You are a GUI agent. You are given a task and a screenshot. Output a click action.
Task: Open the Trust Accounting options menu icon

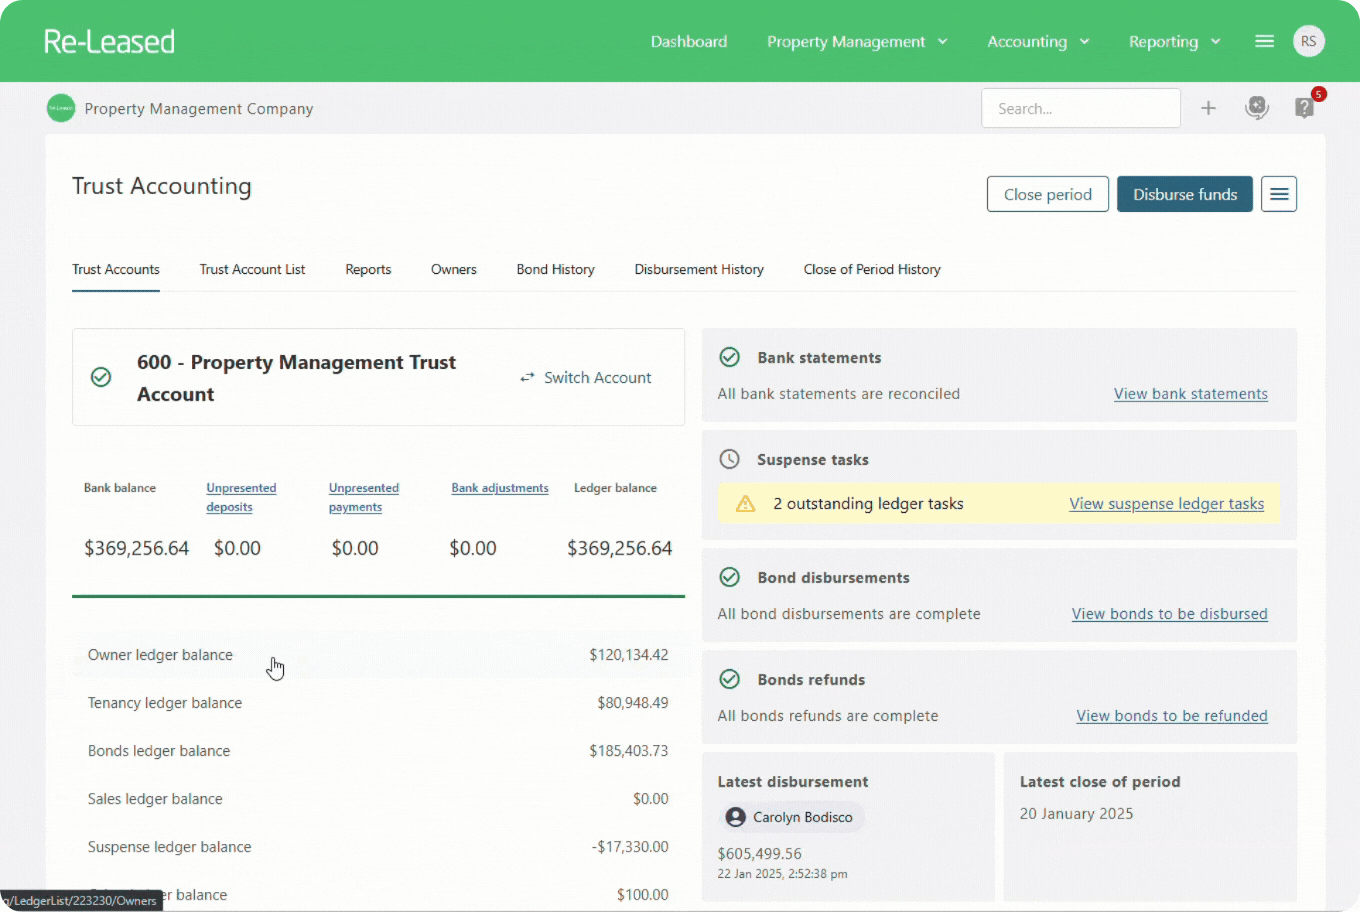1279,194
